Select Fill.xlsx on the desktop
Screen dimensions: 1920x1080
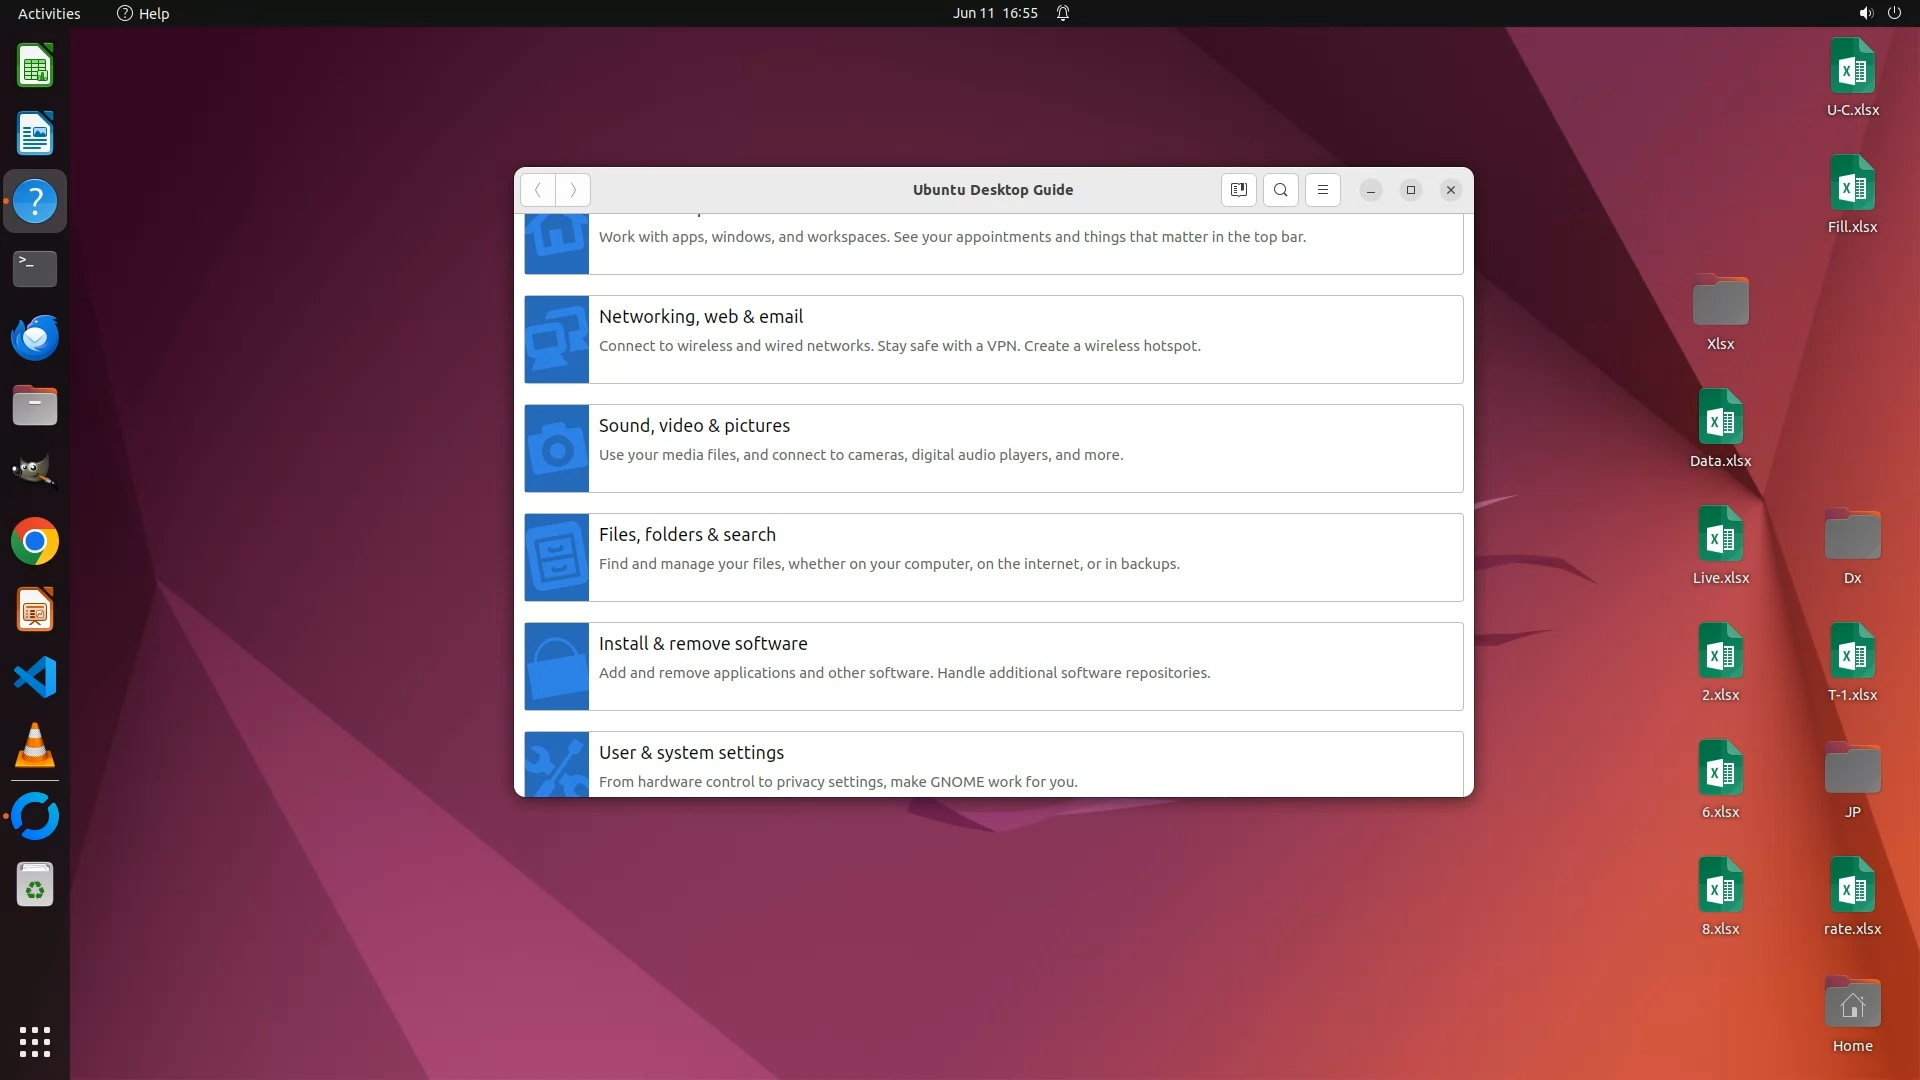point(1853,195)
